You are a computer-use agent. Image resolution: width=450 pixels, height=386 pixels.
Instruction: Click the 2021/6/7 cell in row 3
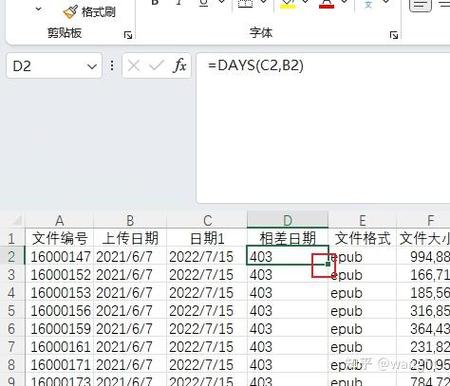(x=130, y=275)
